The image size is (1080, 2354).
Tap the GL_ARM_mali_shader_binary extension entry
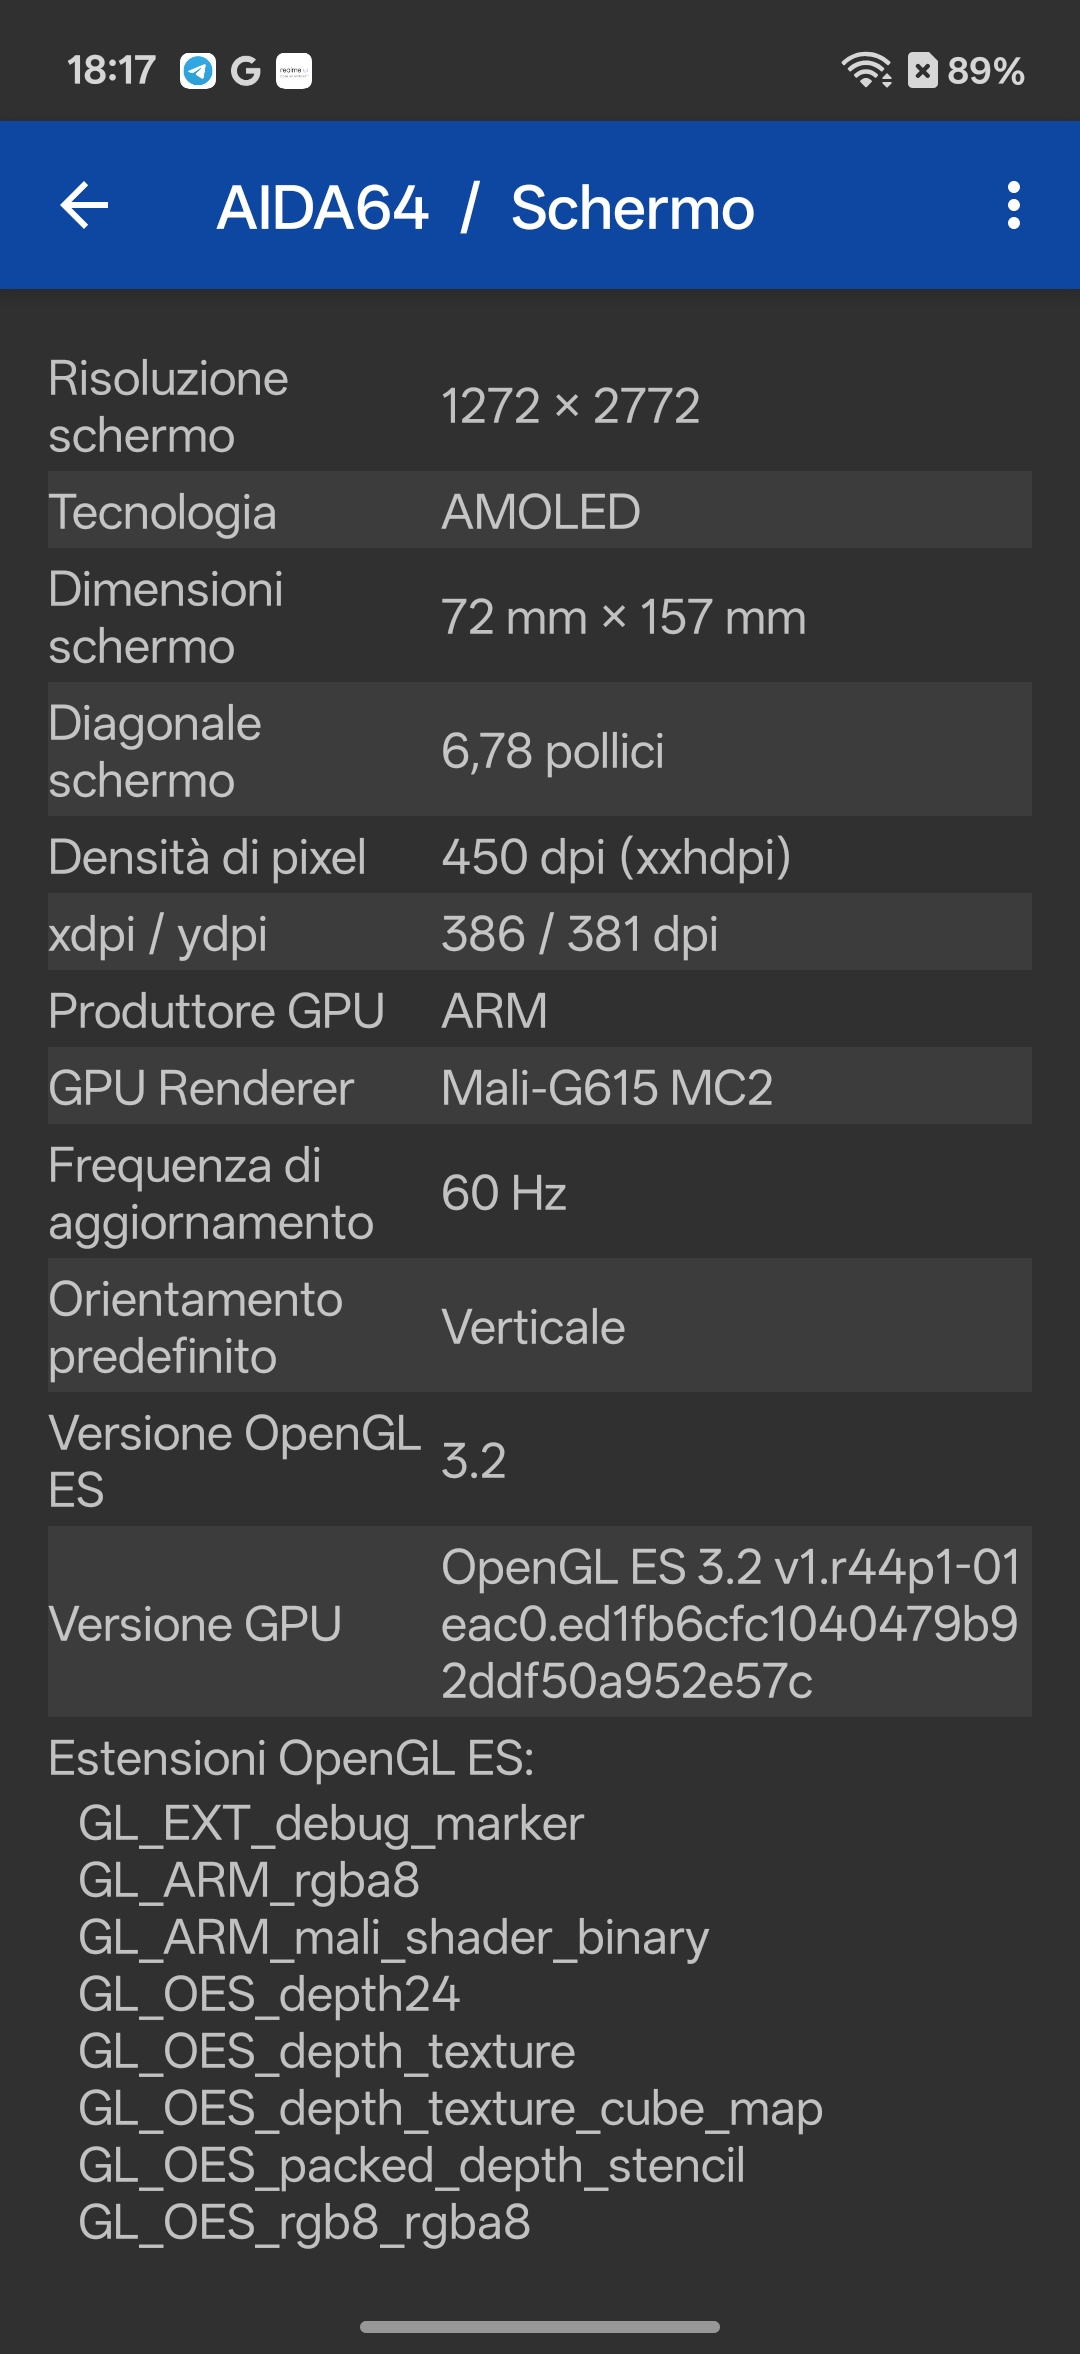tap(394, 1938)
